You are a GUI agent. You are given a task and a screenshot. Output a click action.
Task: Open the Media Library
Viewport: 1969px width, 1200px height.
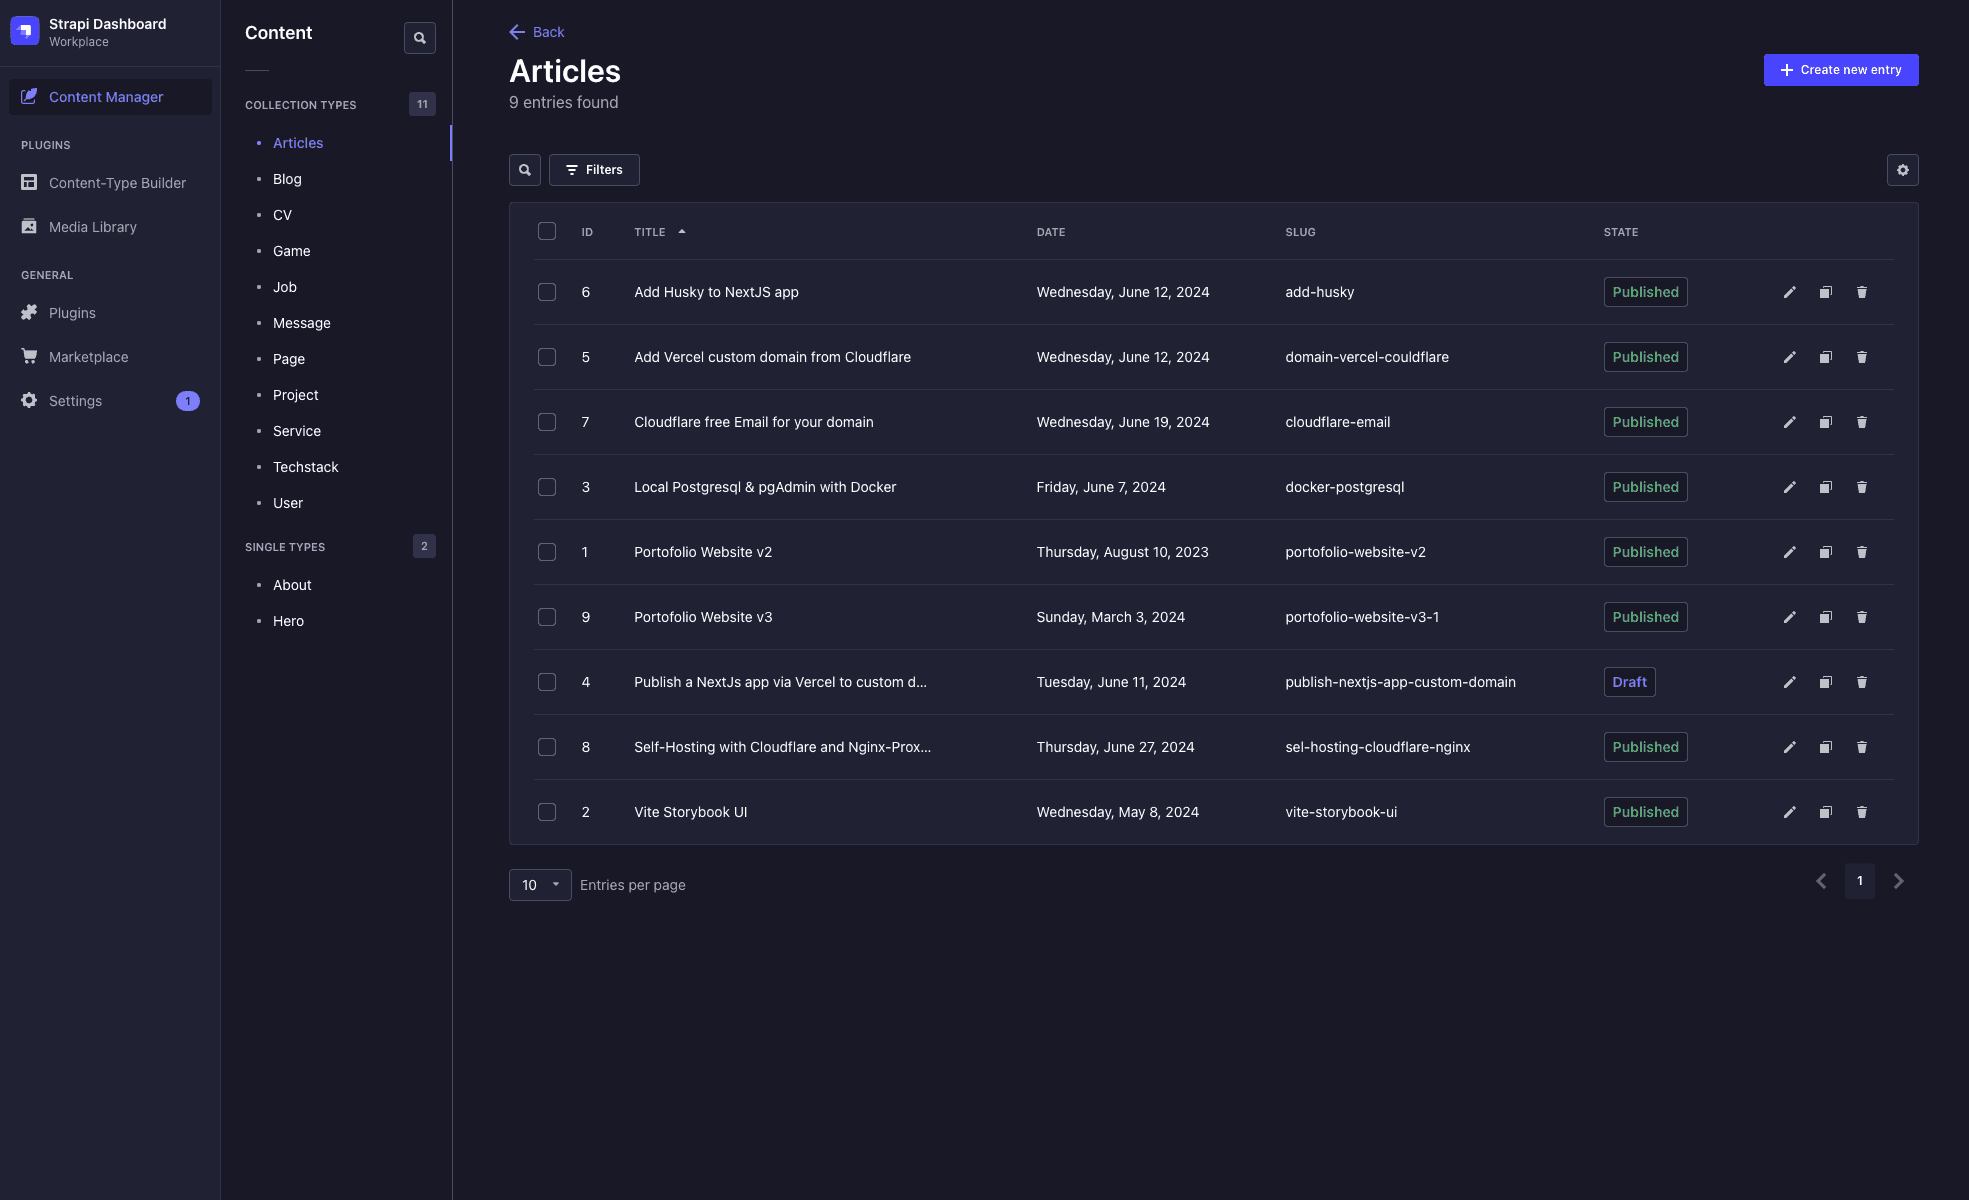[x=93, y=226]
